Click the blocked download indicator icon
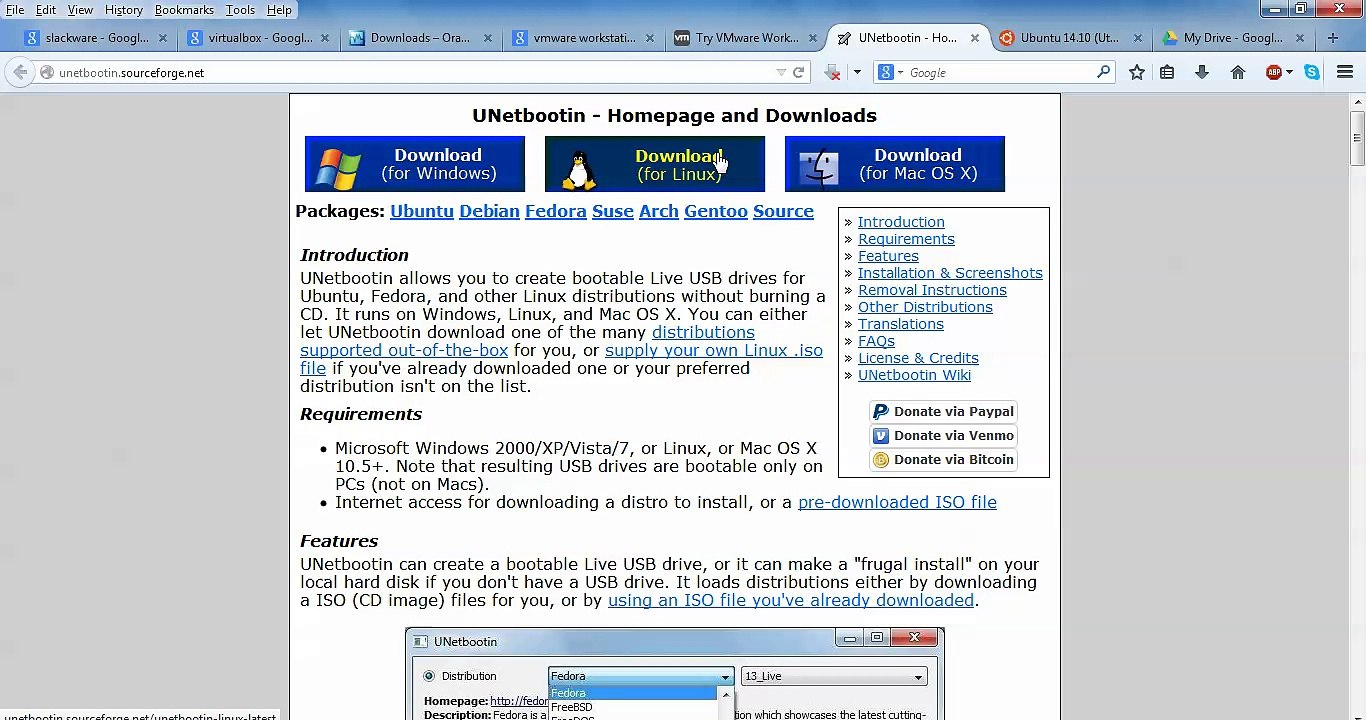 832,72
